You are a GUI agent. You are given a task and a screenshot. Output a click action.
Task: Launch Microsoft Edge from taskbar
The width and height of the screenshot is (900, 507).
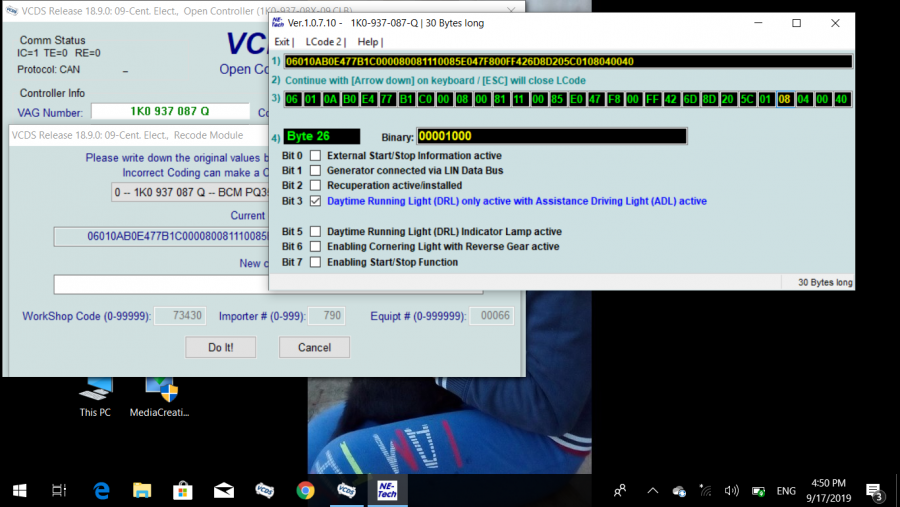pos(101,491)
